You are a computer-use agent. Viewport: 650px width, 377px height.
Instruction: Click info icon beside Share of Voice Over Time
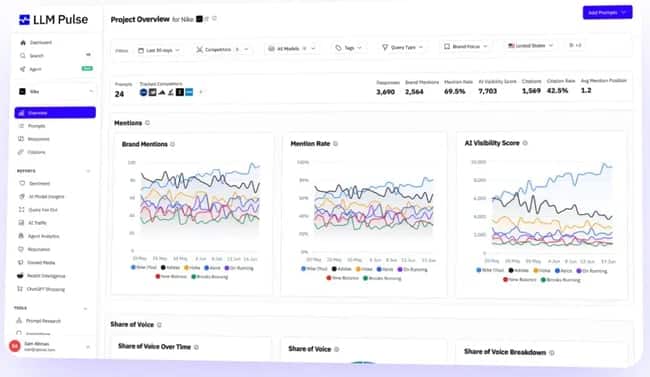pyautogui.click(x=196, y=347)
